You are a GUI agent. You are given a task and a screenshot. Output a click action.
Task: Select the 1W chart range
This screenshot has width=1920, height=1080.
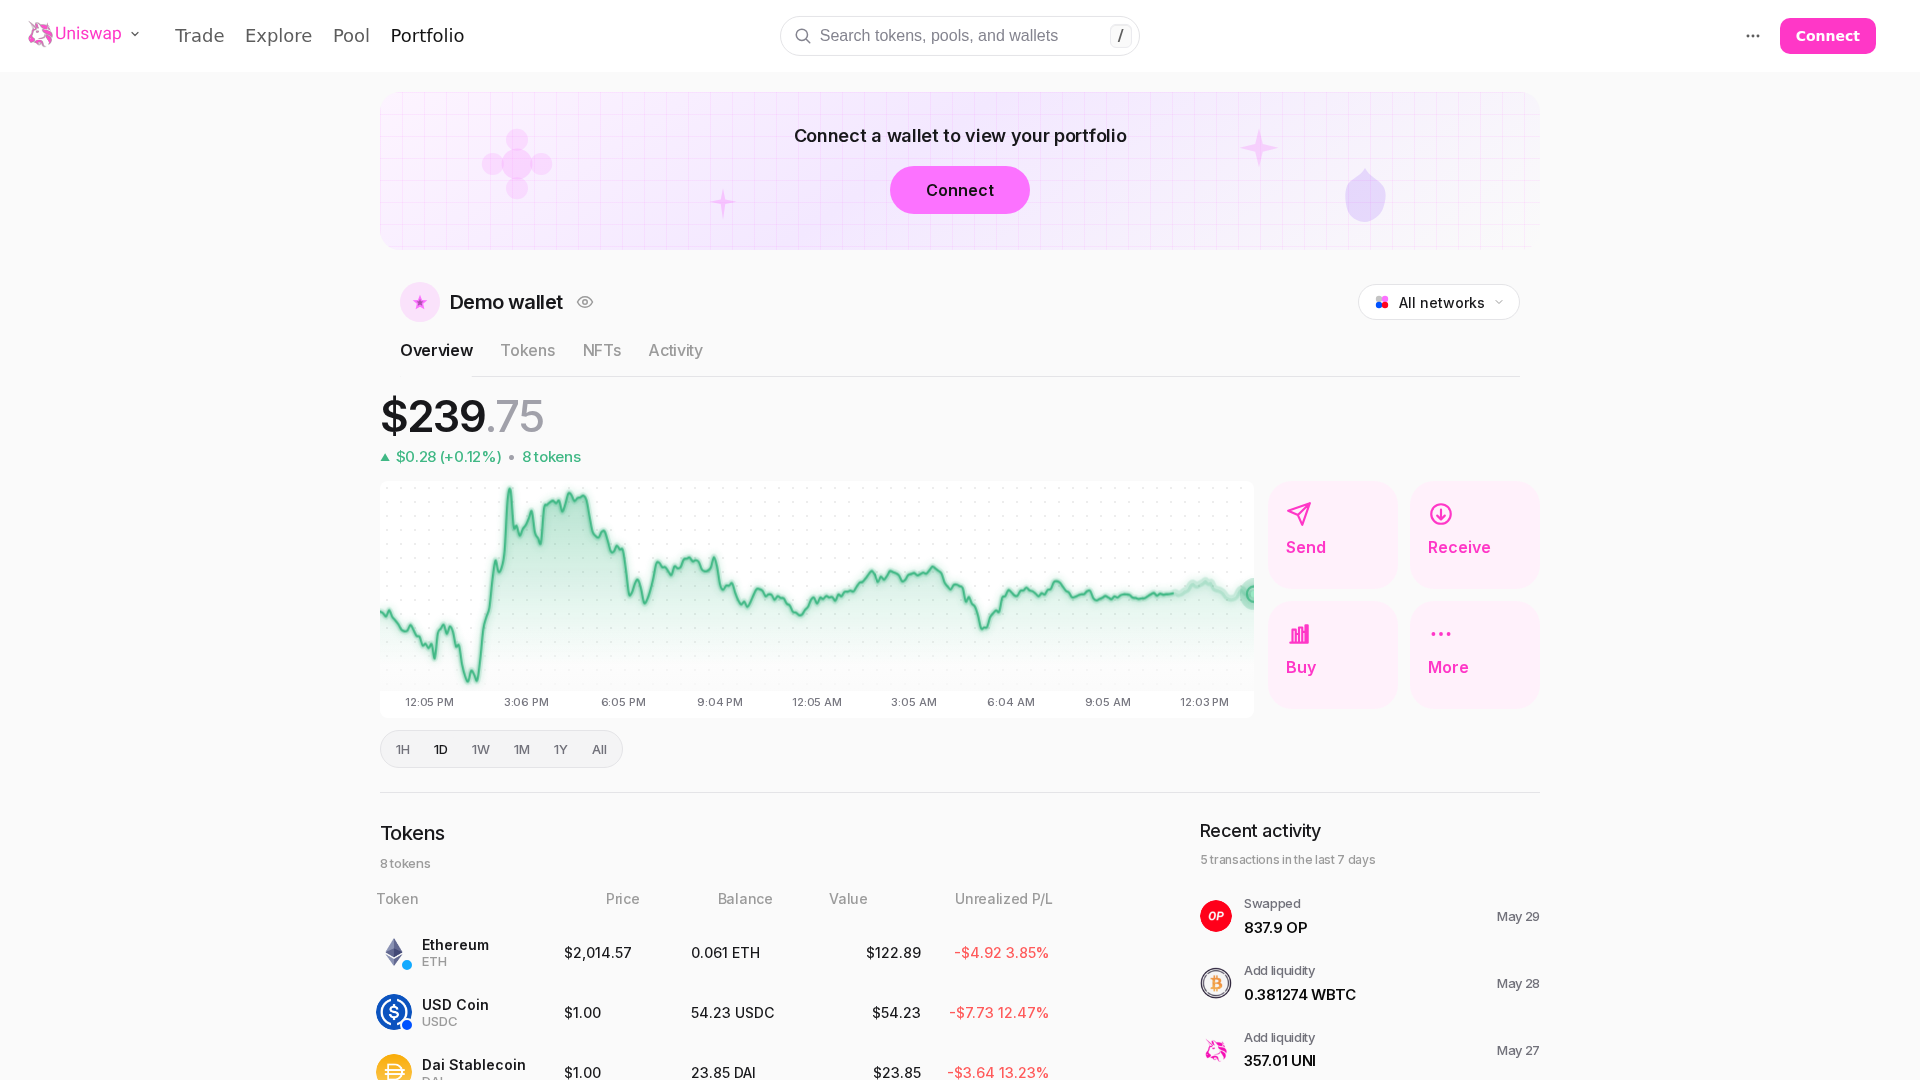pyautogui.click(x=481, y=749)
